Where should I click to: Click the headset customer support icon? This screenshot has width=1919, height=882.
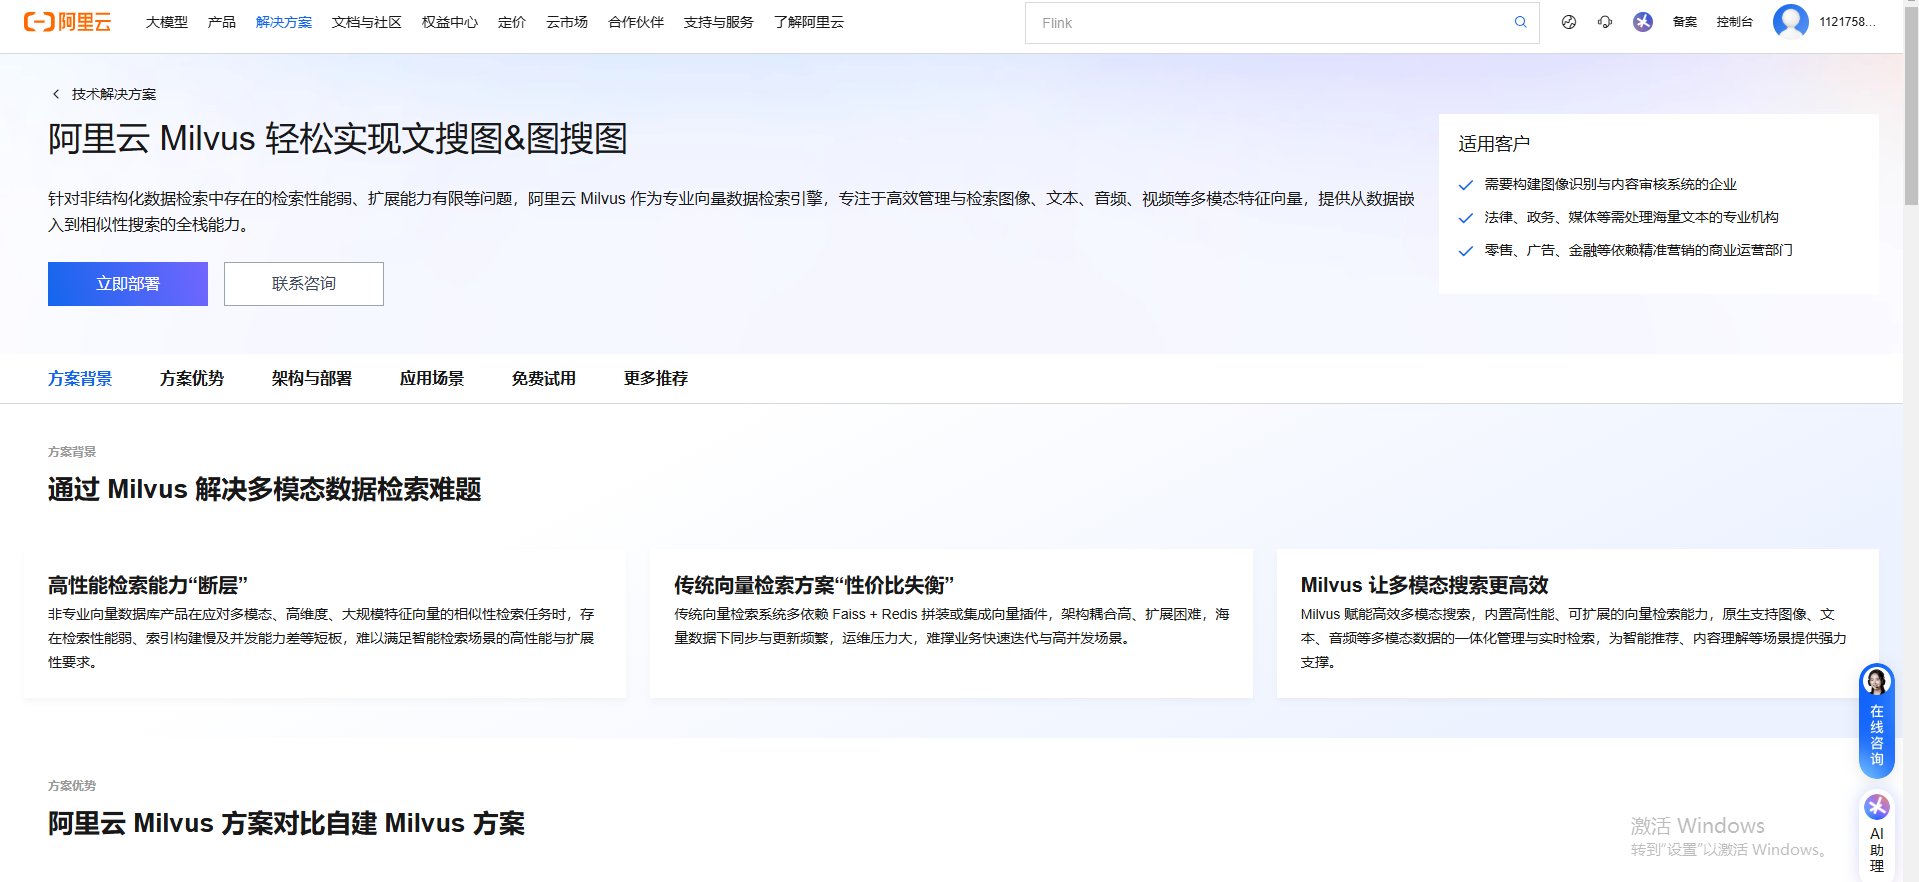point(1605,22)
